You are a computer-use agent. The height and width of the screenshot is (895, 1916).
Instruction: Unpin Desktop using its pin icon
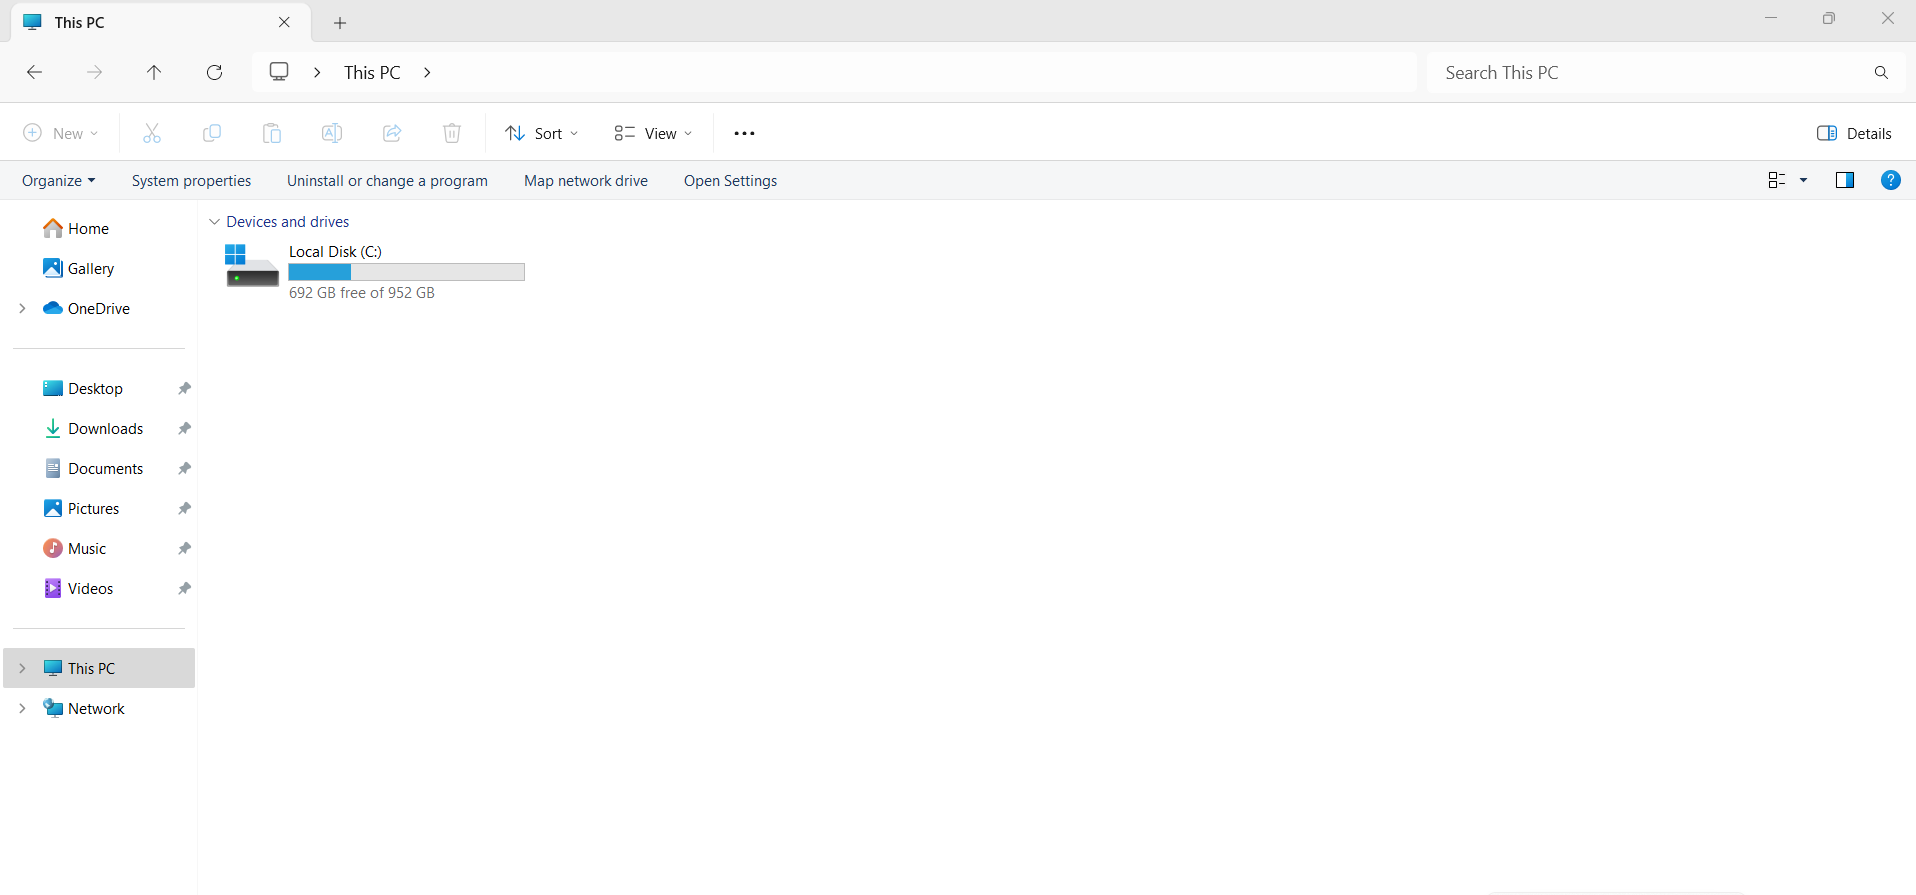click(x=184, y=388)
